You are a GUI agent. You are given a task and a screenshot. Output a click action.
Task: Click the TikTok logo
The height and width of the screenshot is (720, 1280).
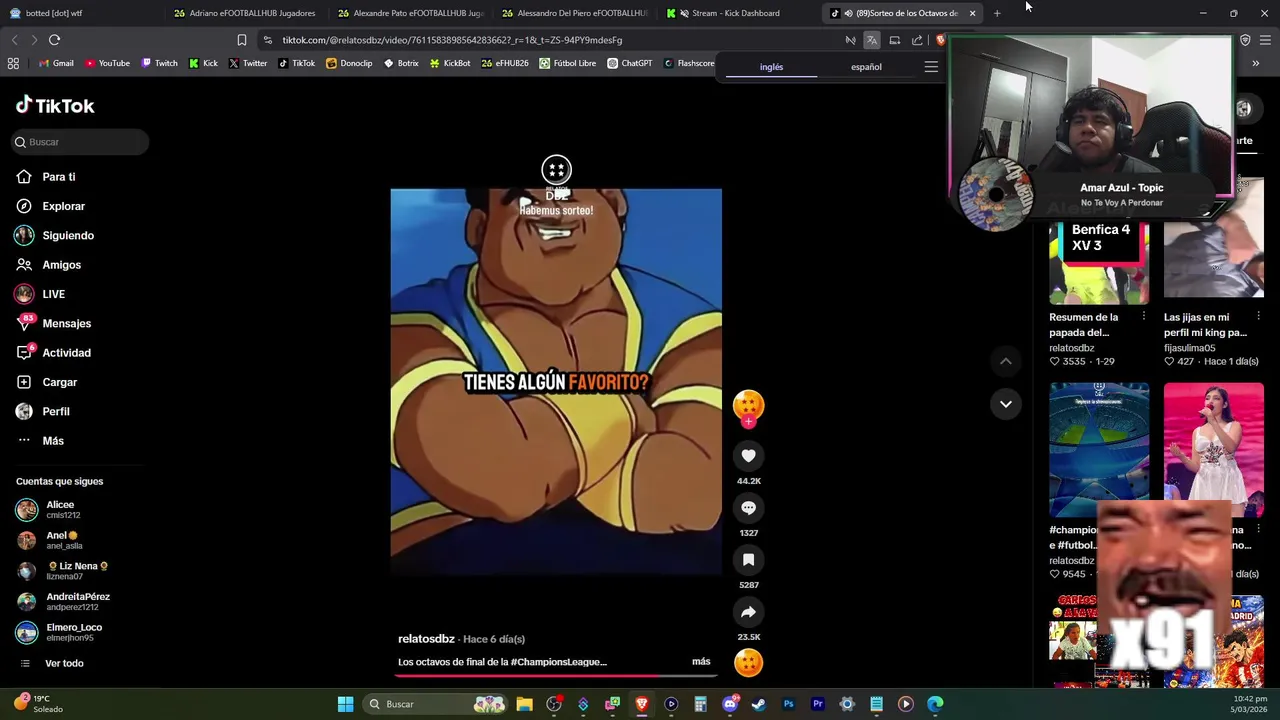point(55,105)
